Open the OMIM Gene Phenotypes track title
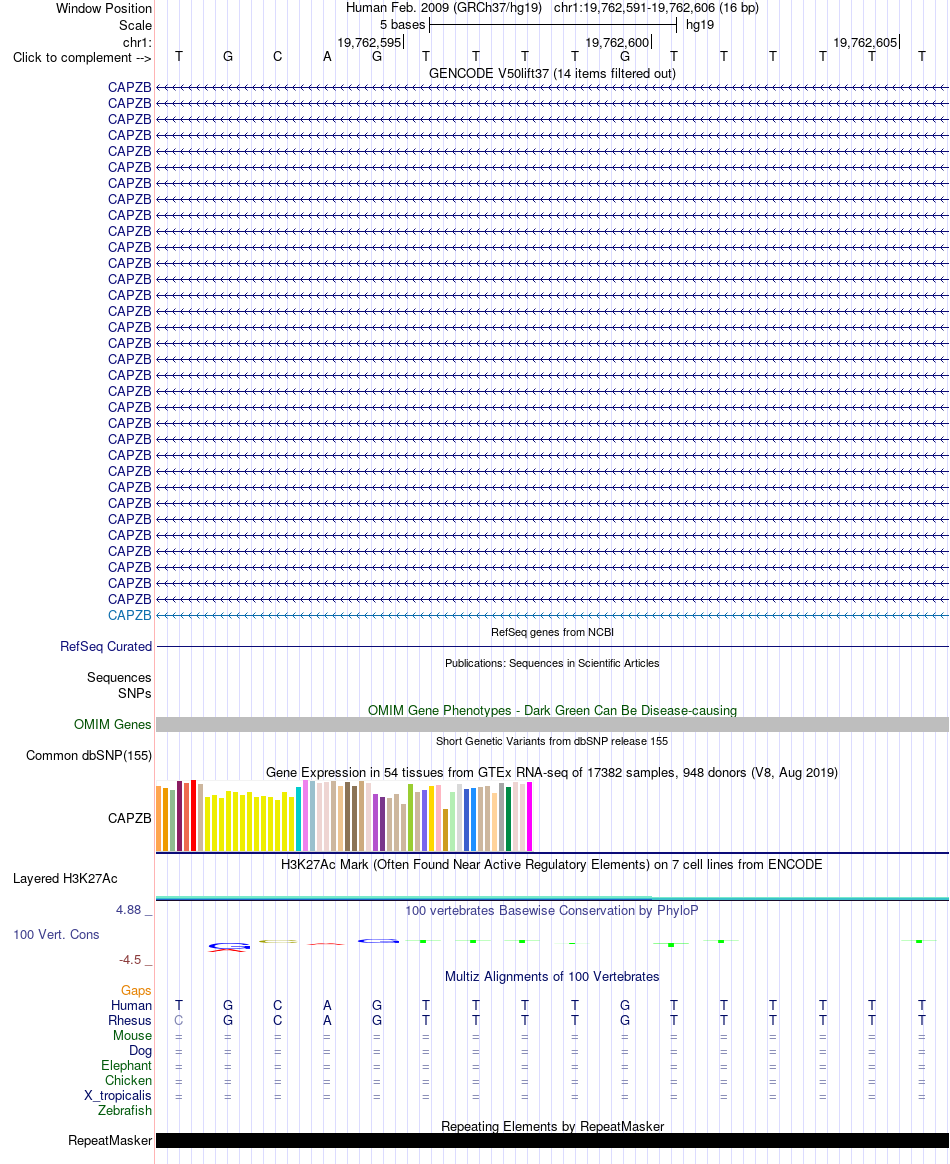Image resolution: width=950 pixels, height=1164 pixels. point(552,710)
